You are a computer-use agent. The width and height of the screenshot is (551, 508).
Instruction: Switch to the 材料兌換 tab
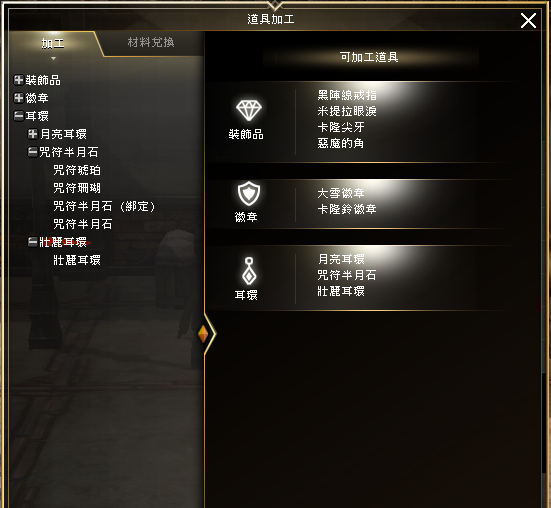tap(151, 43)
